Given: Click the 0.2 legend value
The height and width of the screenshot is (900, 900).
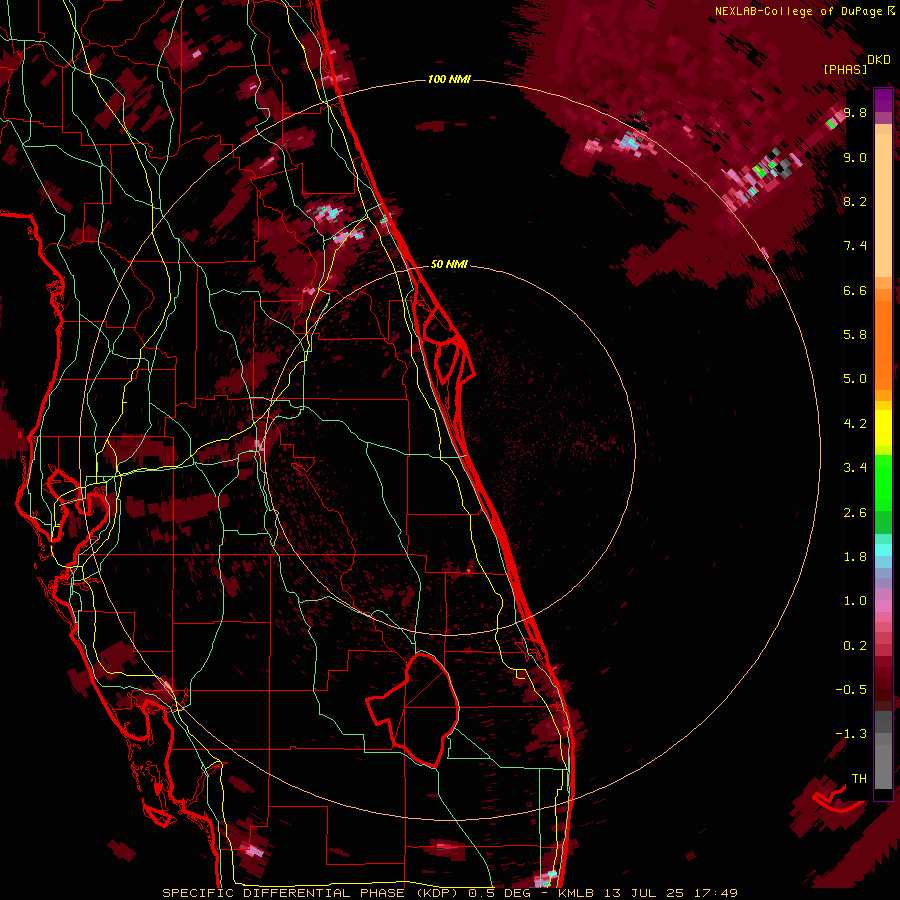Looking at the screenshot, I should [x=855, y=646].
